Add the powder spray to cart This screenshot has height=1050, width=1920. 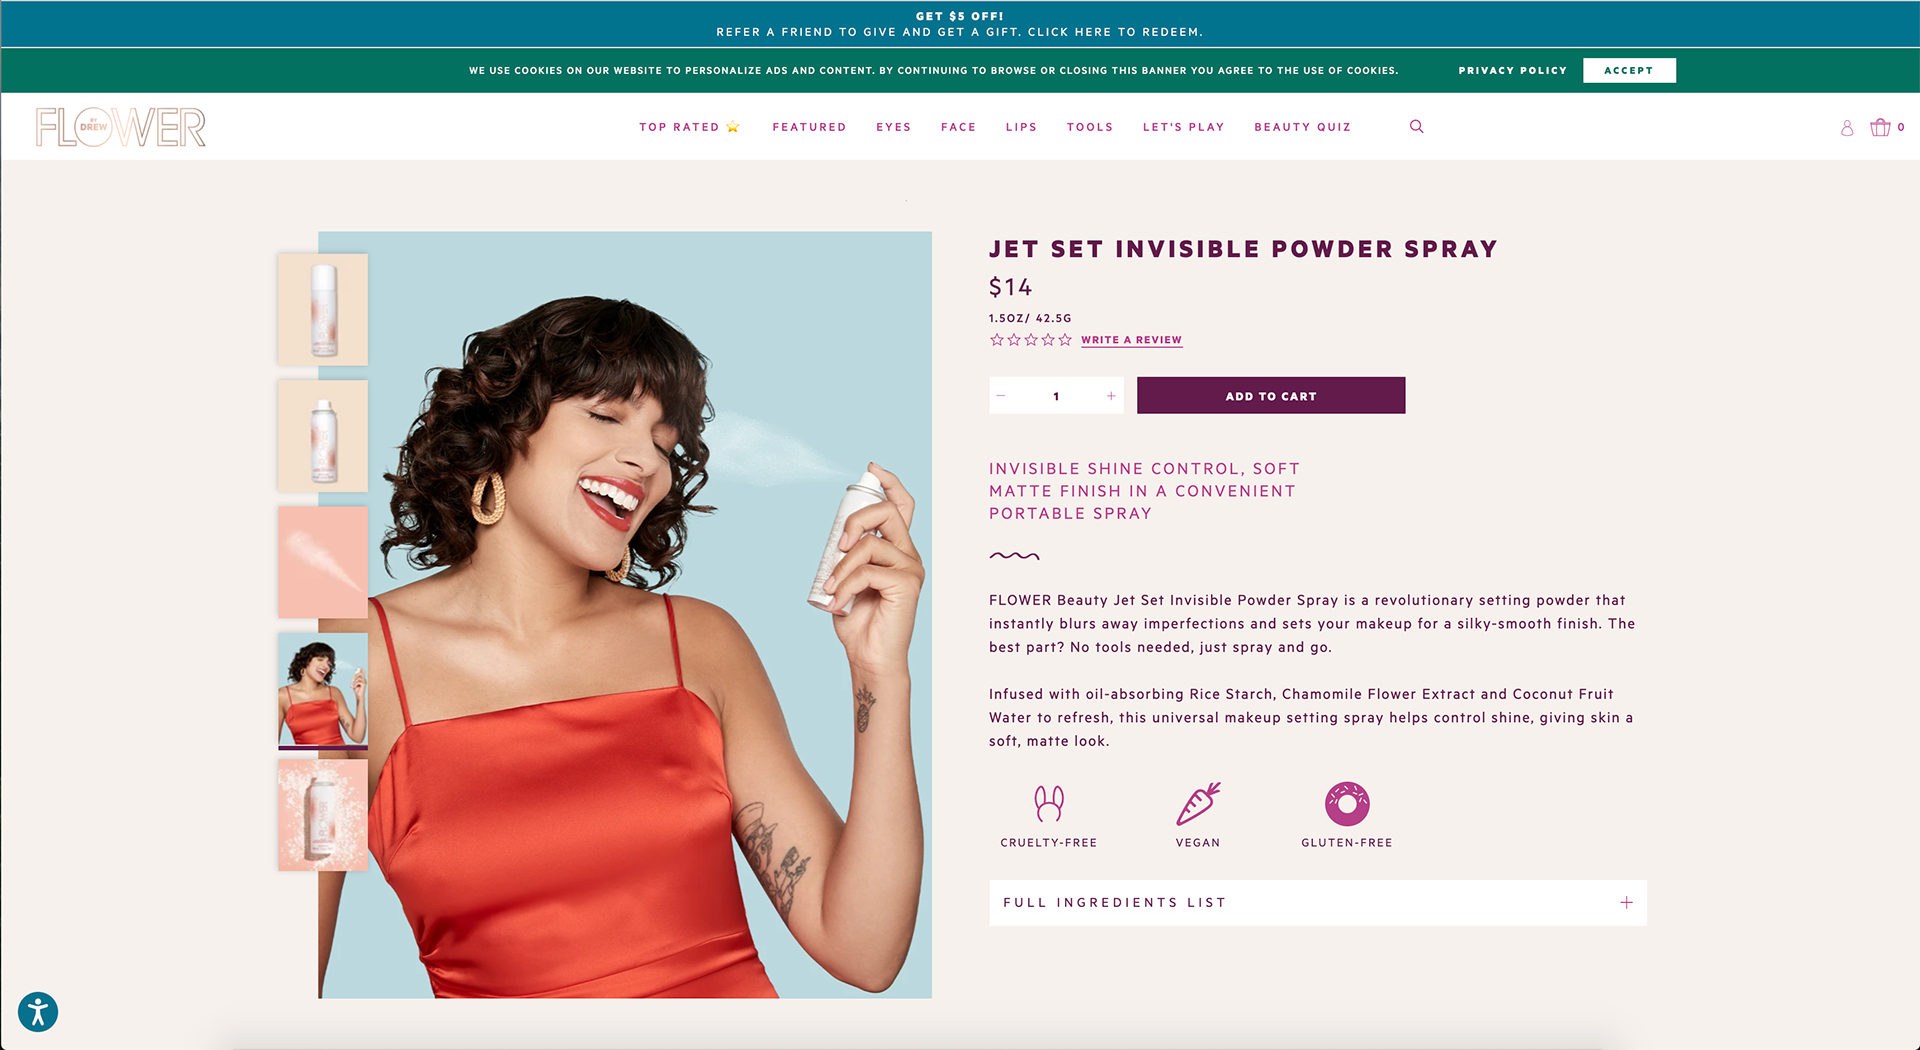point(1271,396)
